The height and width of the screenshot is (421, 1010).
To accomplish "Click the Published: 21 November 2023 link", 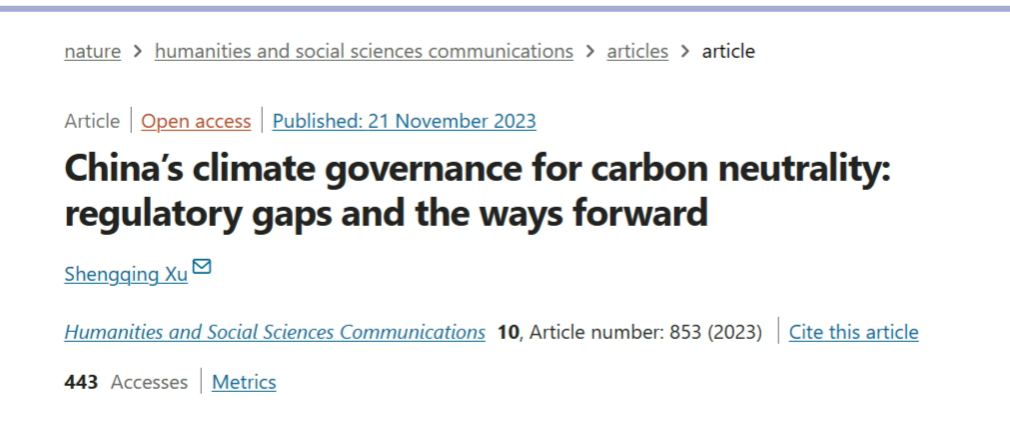I will click(x=404, y=121).
